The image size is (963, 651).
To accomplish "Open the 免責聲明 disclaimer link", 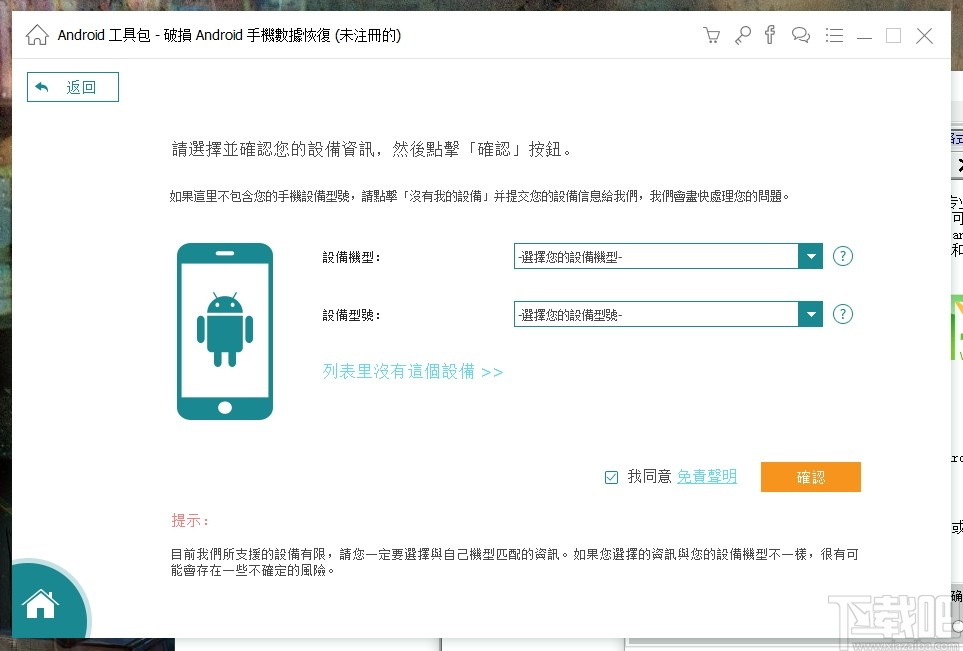I will tap(707, 477).
